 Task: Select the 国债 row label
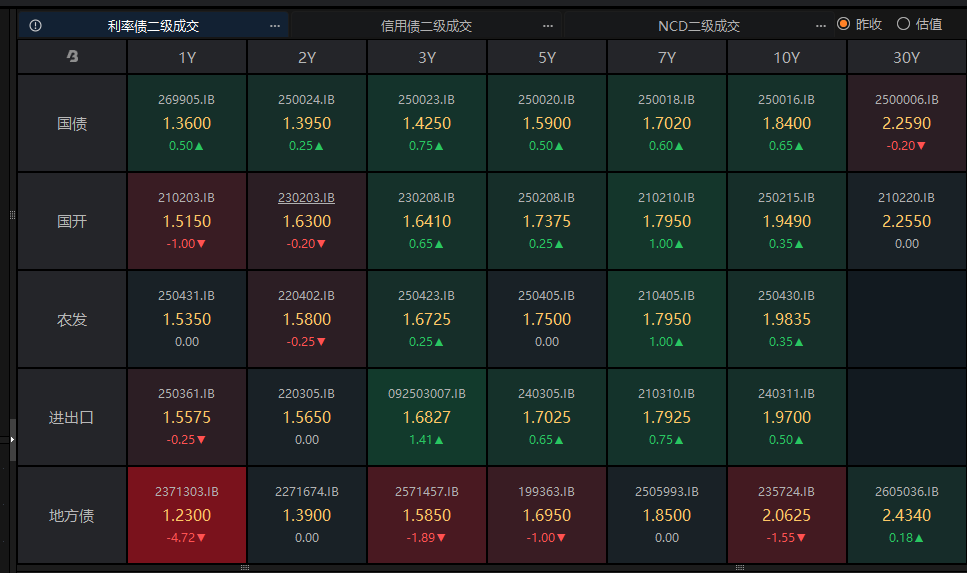click(x=72, y=123)
